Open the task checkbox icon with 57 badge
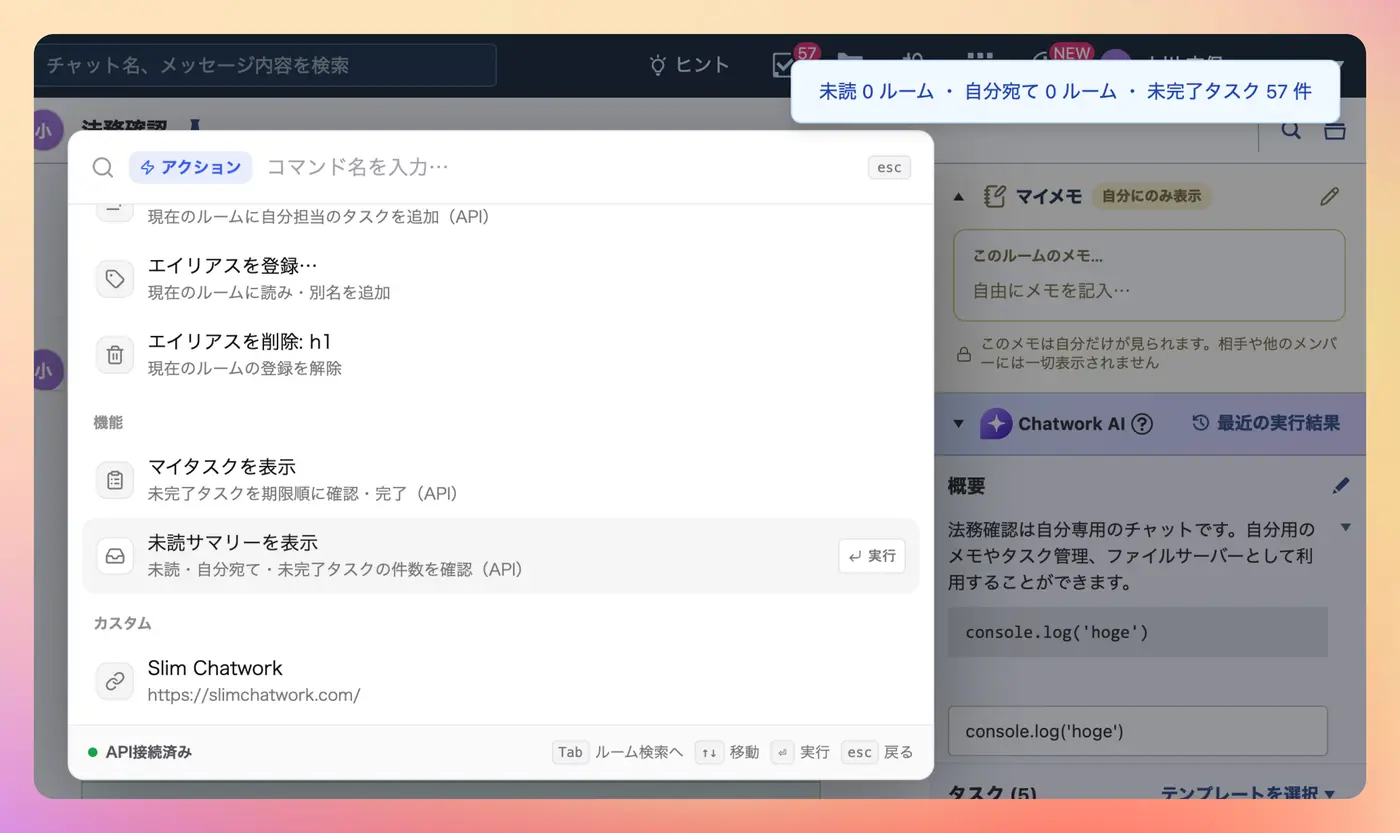 click(x=783, y=64)
